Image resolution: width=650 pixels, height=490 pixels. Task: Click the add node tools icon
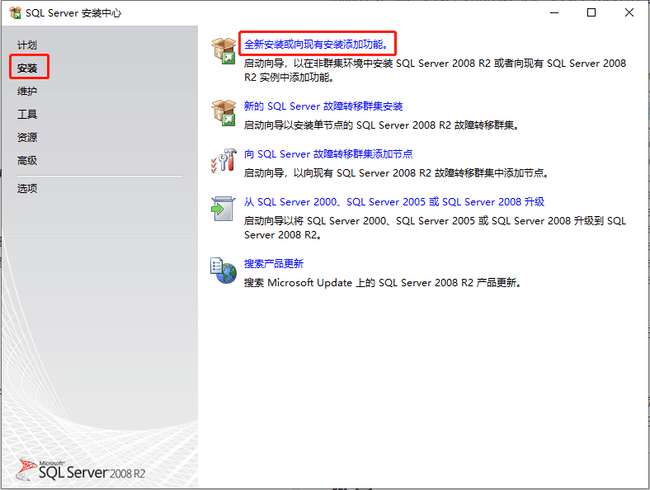[x=223, y=160]
